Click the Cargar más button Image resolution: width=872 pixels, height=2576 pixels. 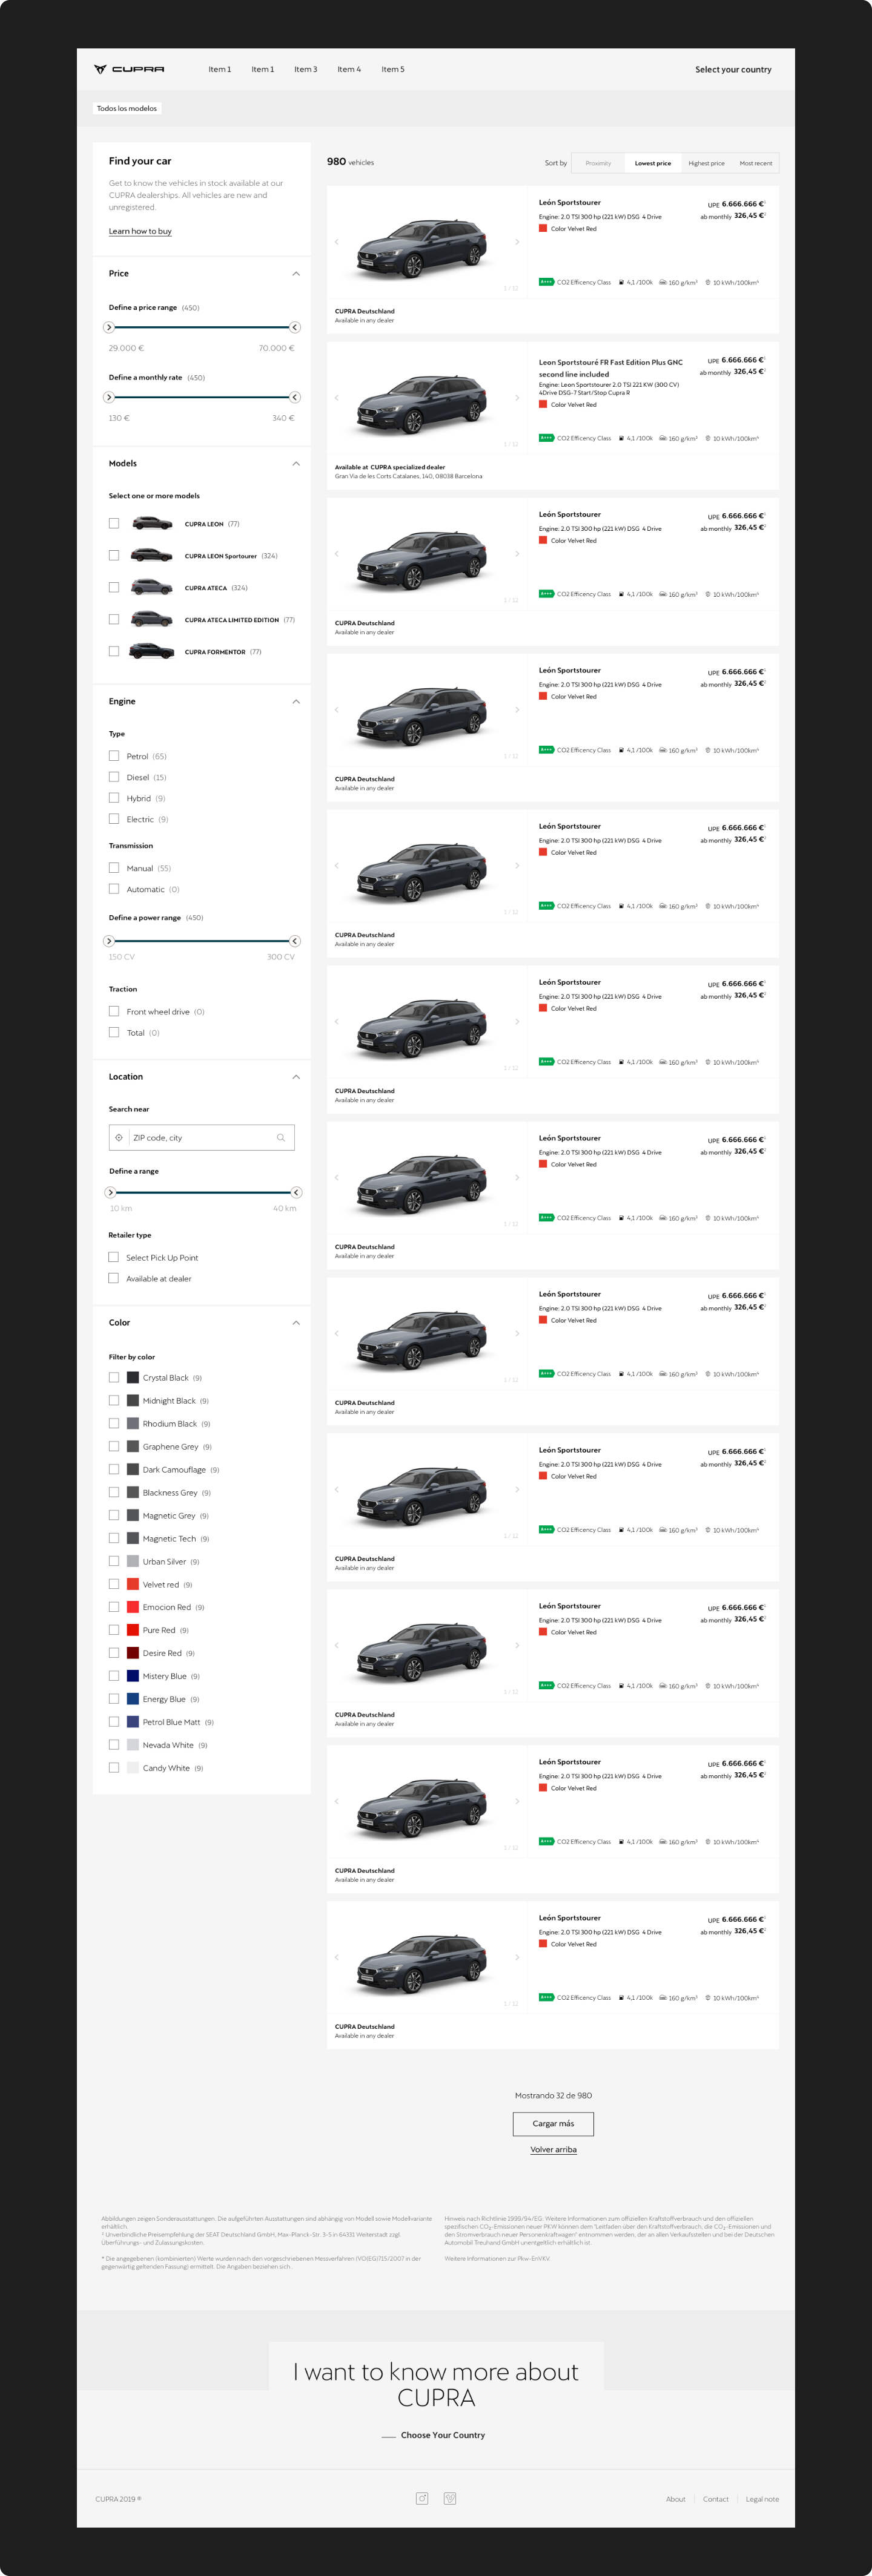pos(553,2123)
